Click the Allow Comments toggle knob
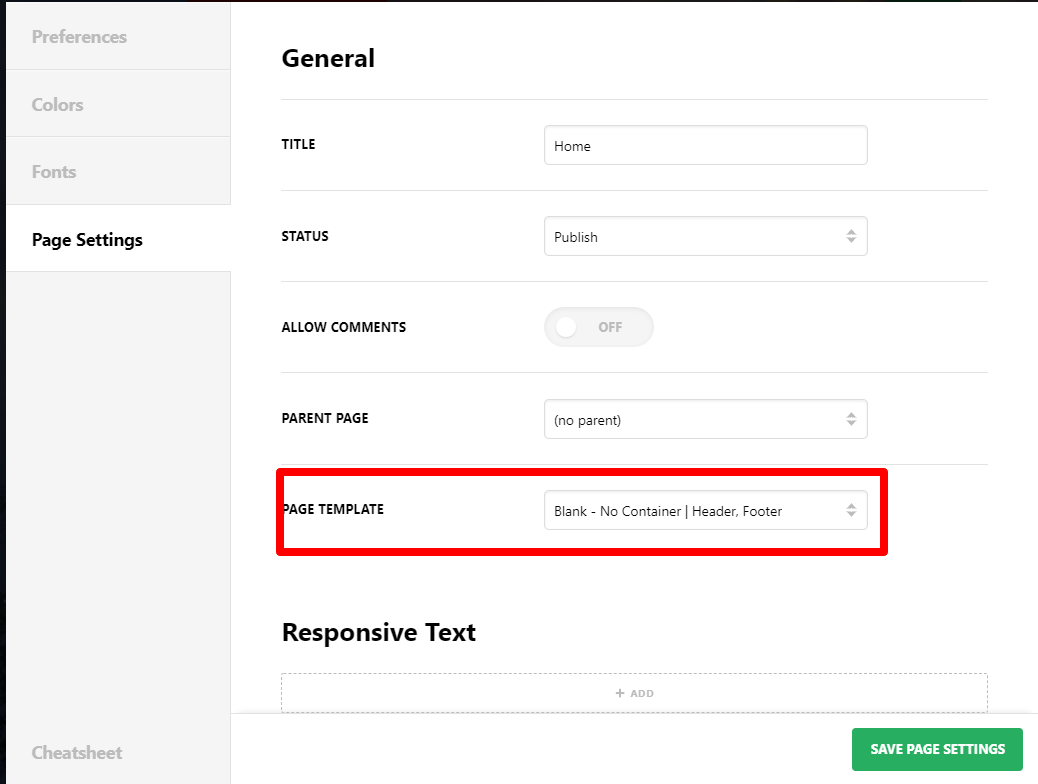This screenshot has width=1038, height=784. pos(566,327)
